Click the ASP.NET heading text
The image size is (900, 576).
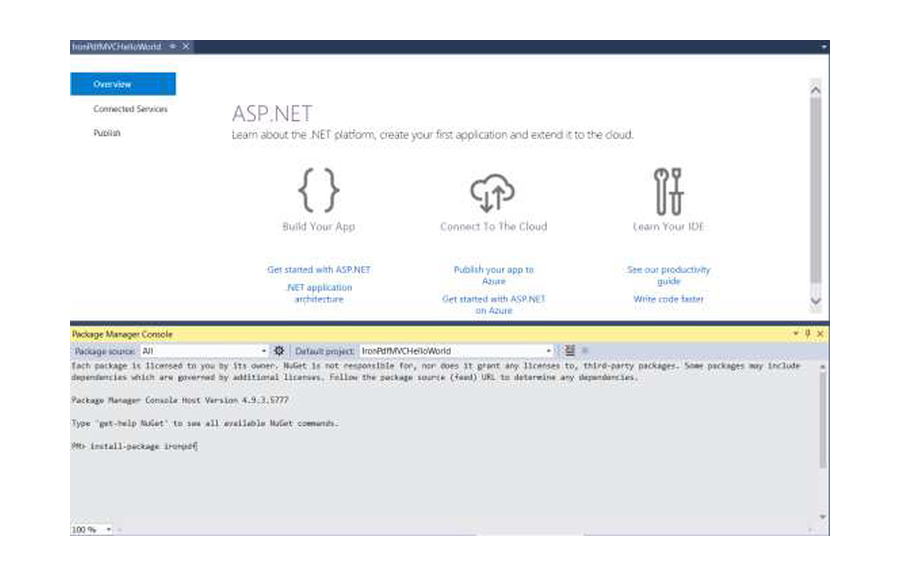272,114
